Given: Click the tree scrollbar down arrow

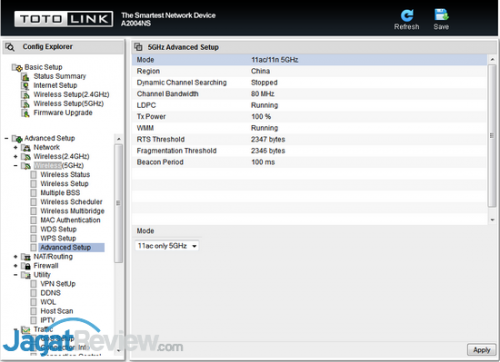Looking at the screenshot, I should [119, 351].
